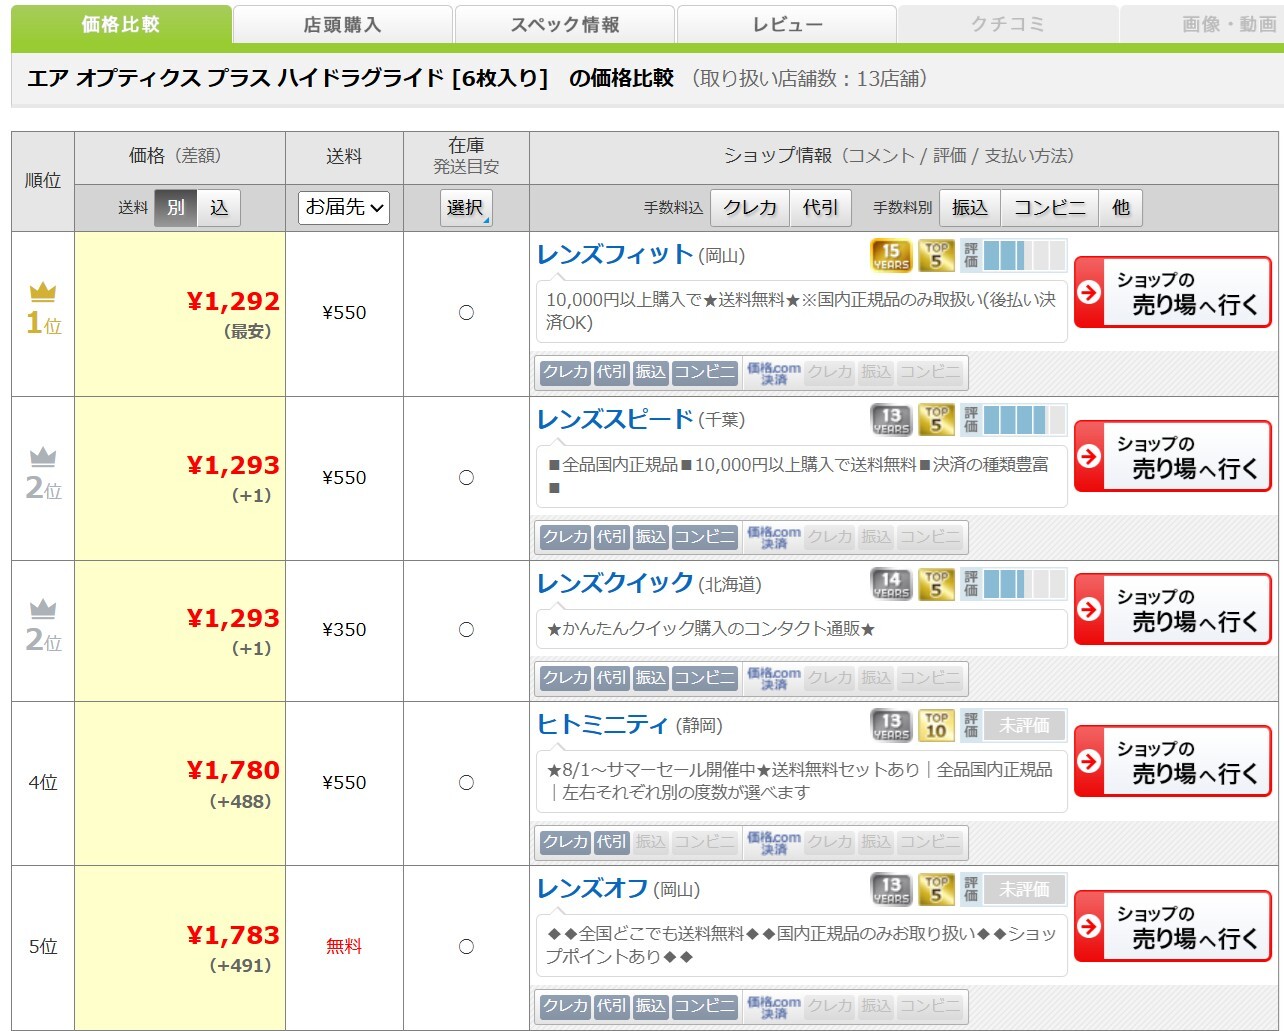This screenshot has height=1031, width=1284.
Task: Open レンズフィット shop link
Action: click(x=615, y=255)
